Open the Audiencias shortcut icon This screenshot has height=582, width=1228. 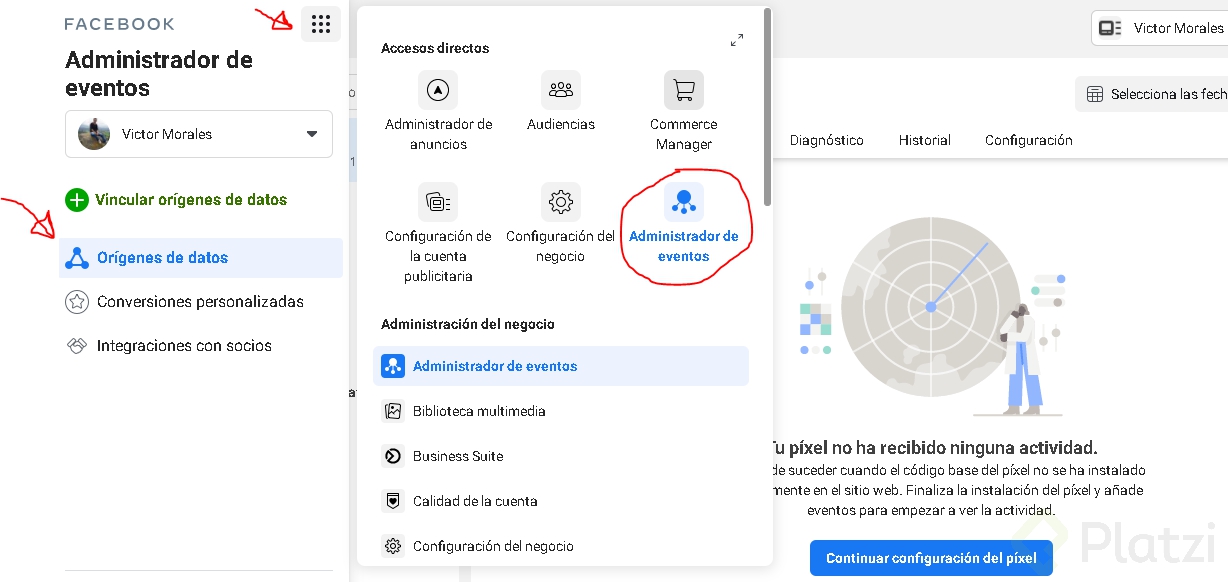coord(560,90)
